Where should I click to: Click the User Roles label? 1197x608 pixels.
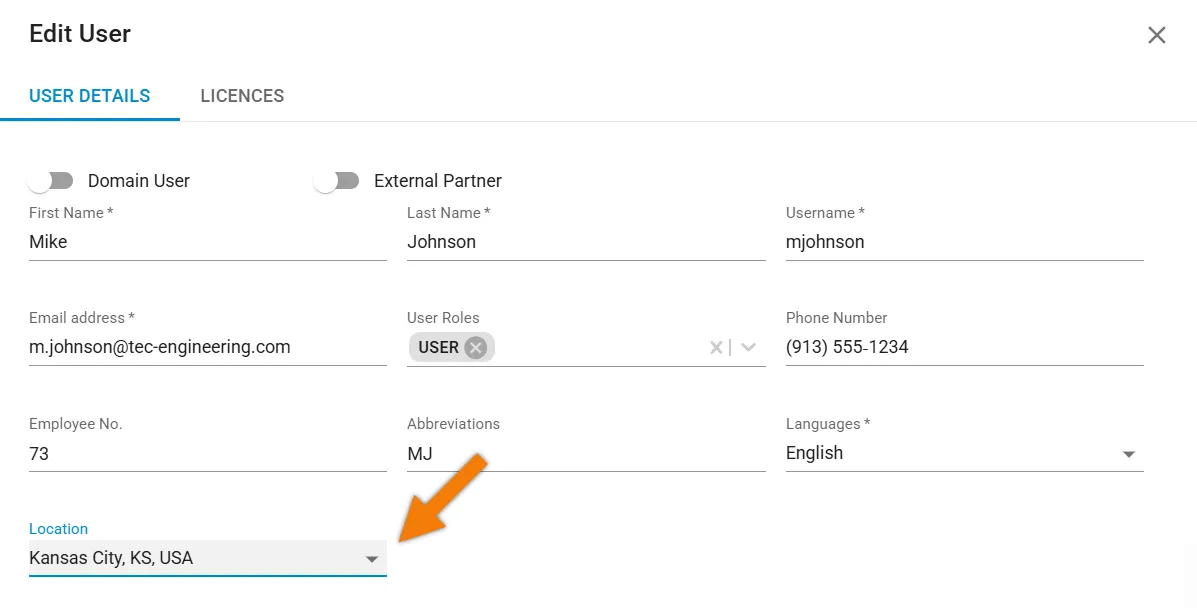443,318
